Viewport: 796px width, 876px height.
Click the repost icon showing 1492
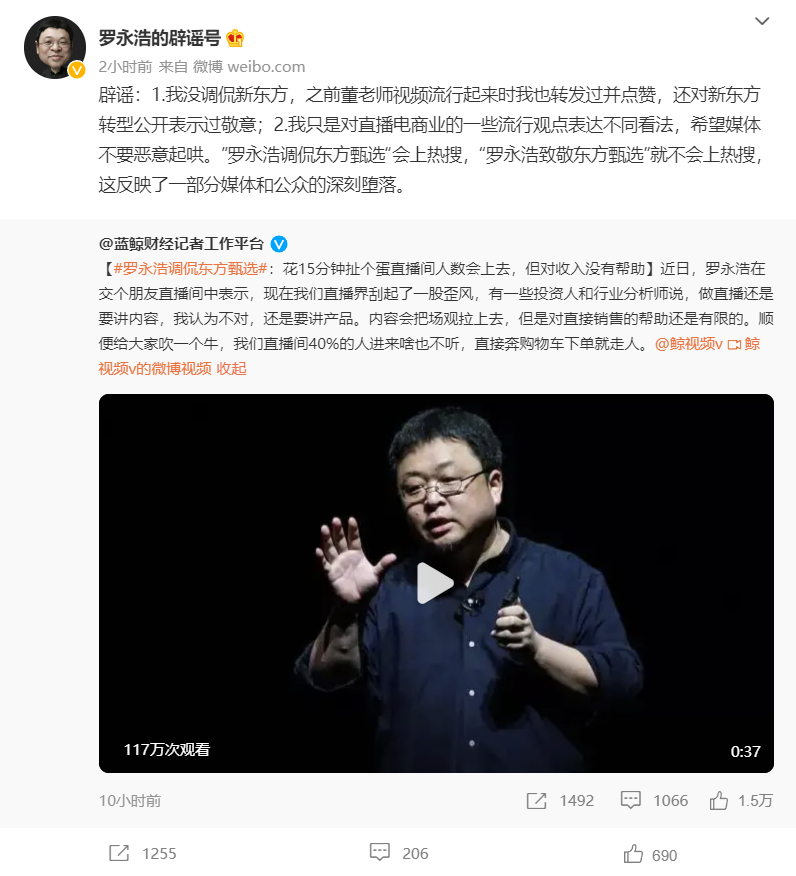point(537,801)
